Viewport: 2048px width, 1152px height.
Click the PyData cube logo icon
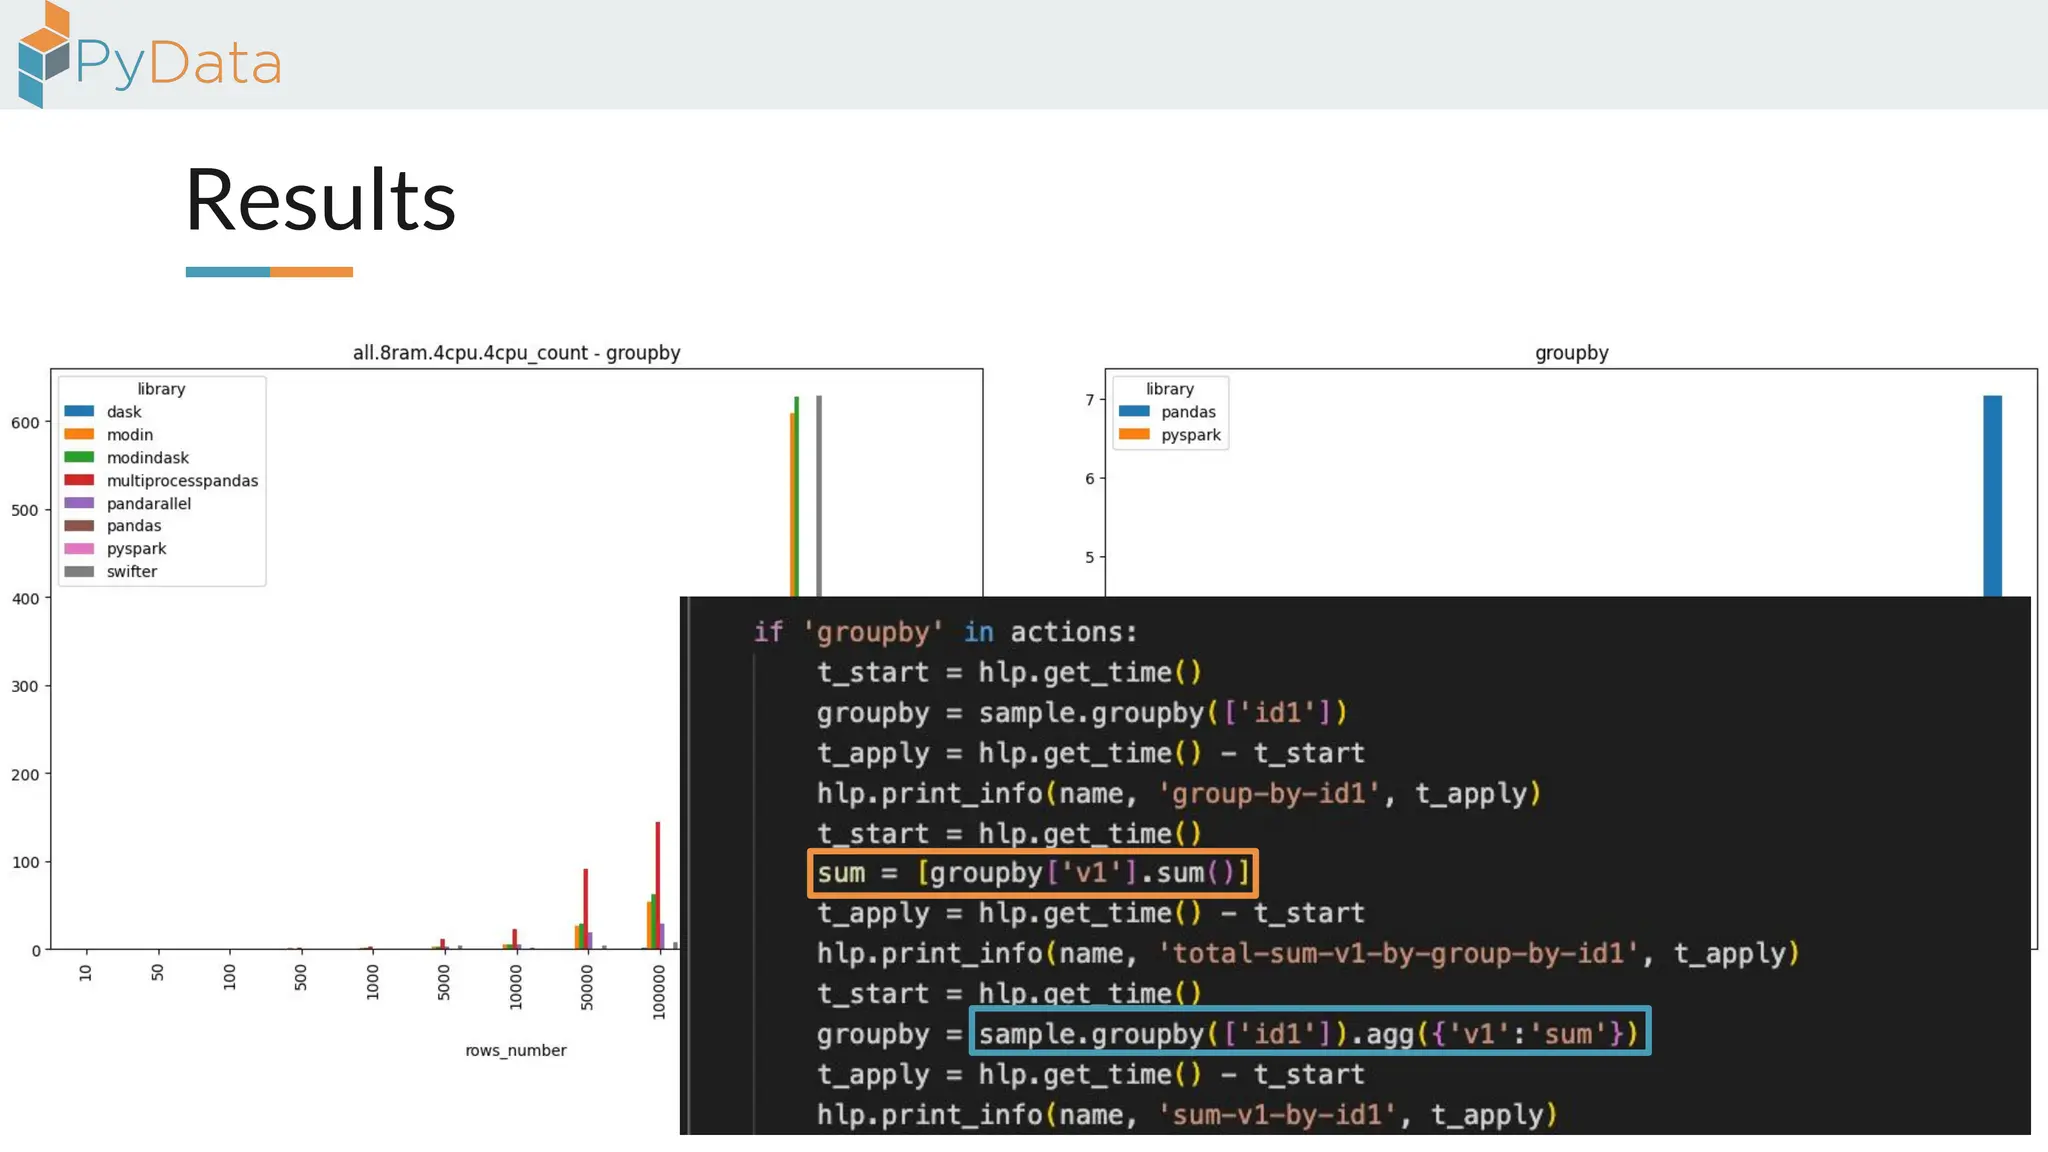(x=44, y=56)
